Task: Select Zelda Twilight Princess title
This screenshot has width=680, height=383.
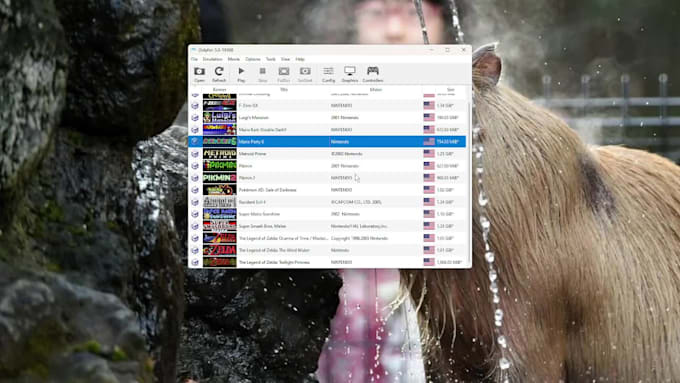Action: [274, 262]
